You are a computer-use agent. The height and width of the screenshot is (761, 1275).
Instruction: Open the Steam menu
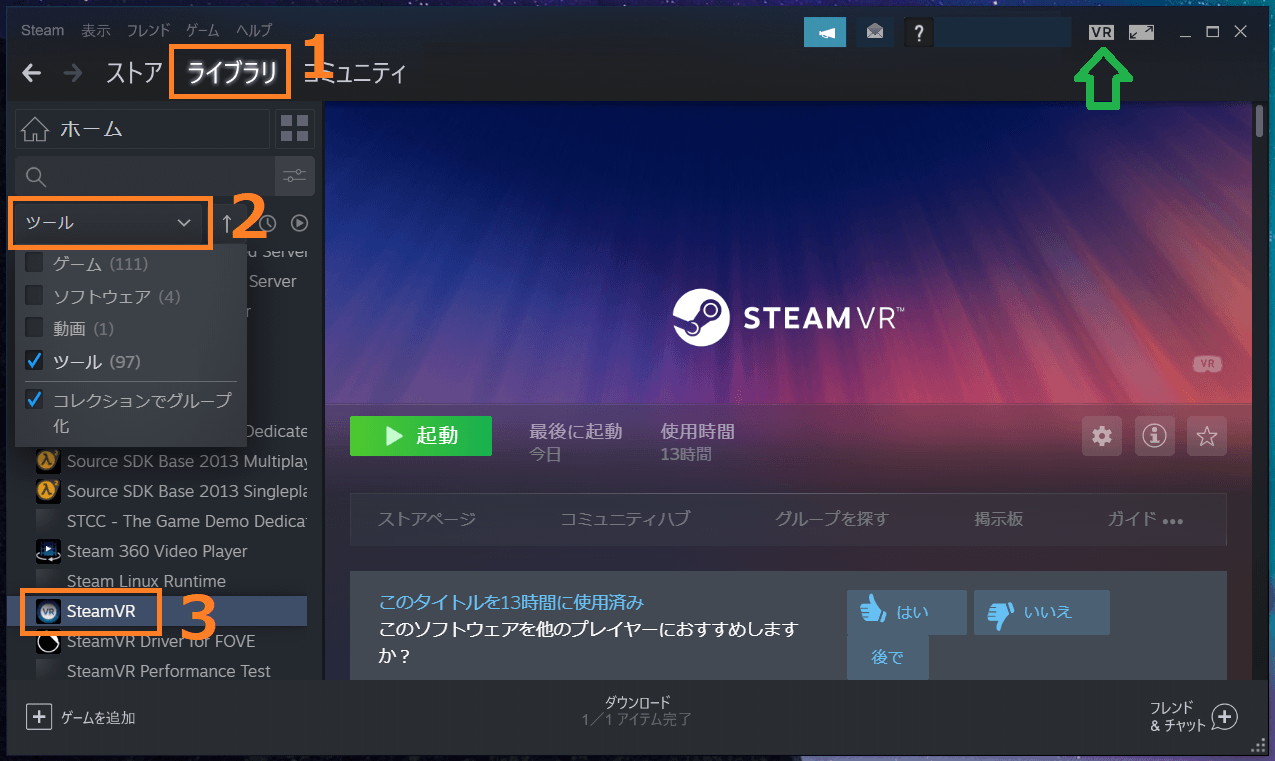tap(42, 31)
